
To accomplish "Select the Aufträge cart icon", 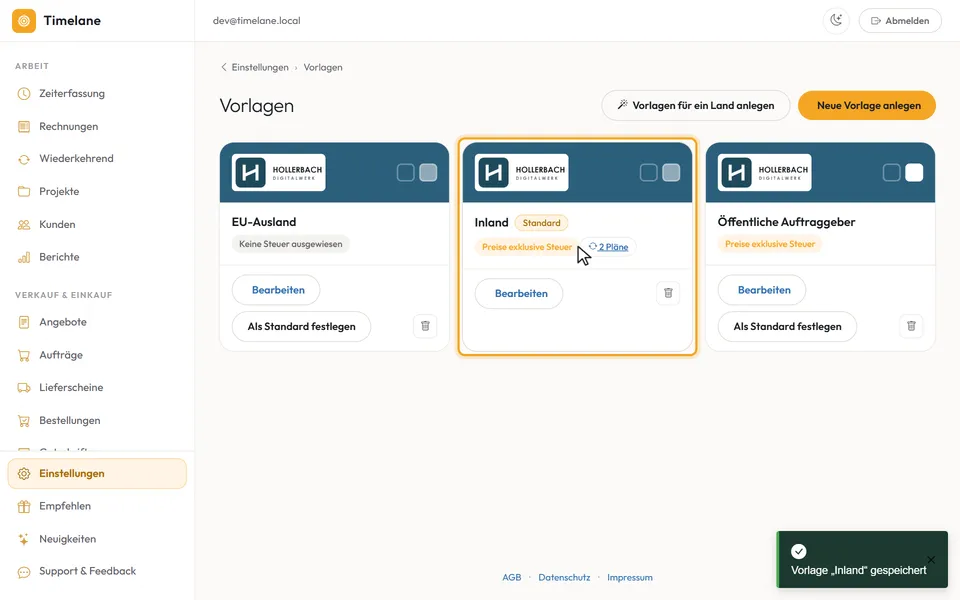I will [x=24, y=355].
